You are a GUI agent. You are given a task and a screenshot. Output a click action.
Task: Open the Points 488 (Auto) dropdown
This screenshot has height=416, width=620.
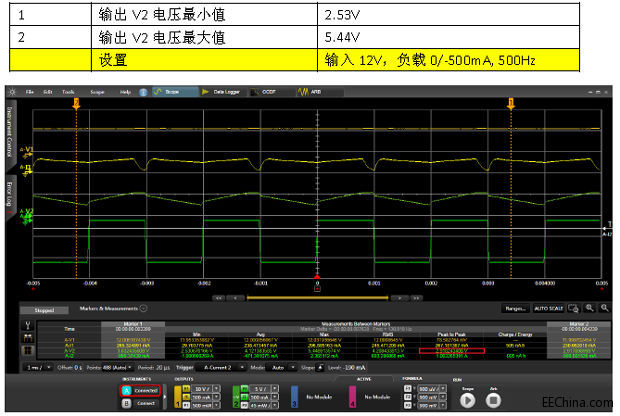click(117, 367)
